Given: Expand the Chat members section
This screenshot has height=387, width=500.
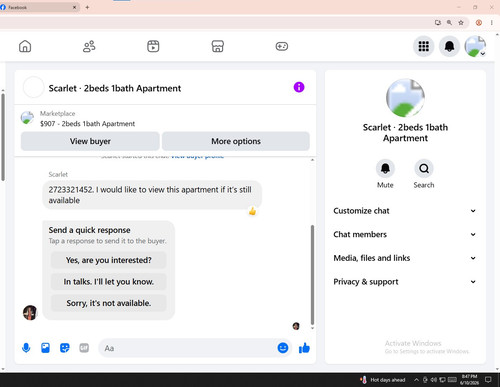Looking at the screenshot, I should 405,235.
